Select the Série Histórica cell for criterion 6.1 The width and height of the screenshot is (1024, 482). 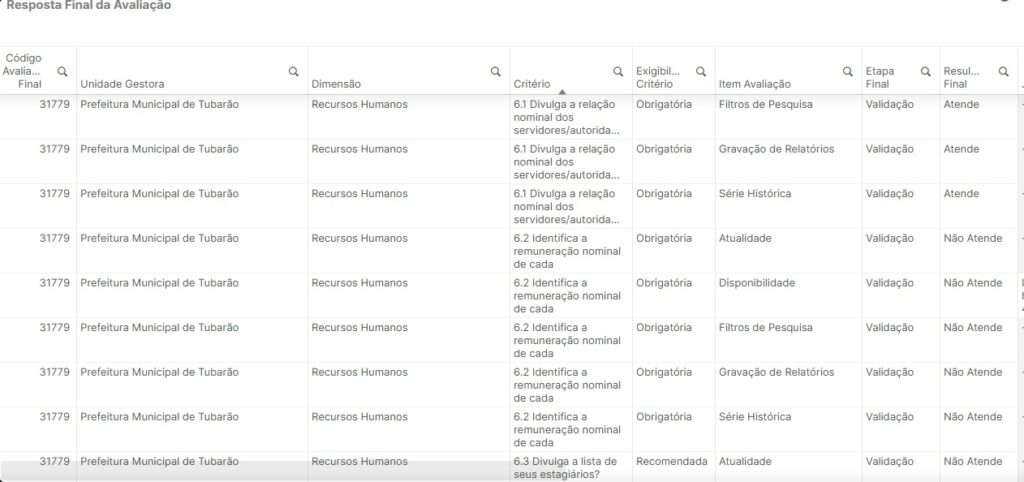[x=754, y=194]
